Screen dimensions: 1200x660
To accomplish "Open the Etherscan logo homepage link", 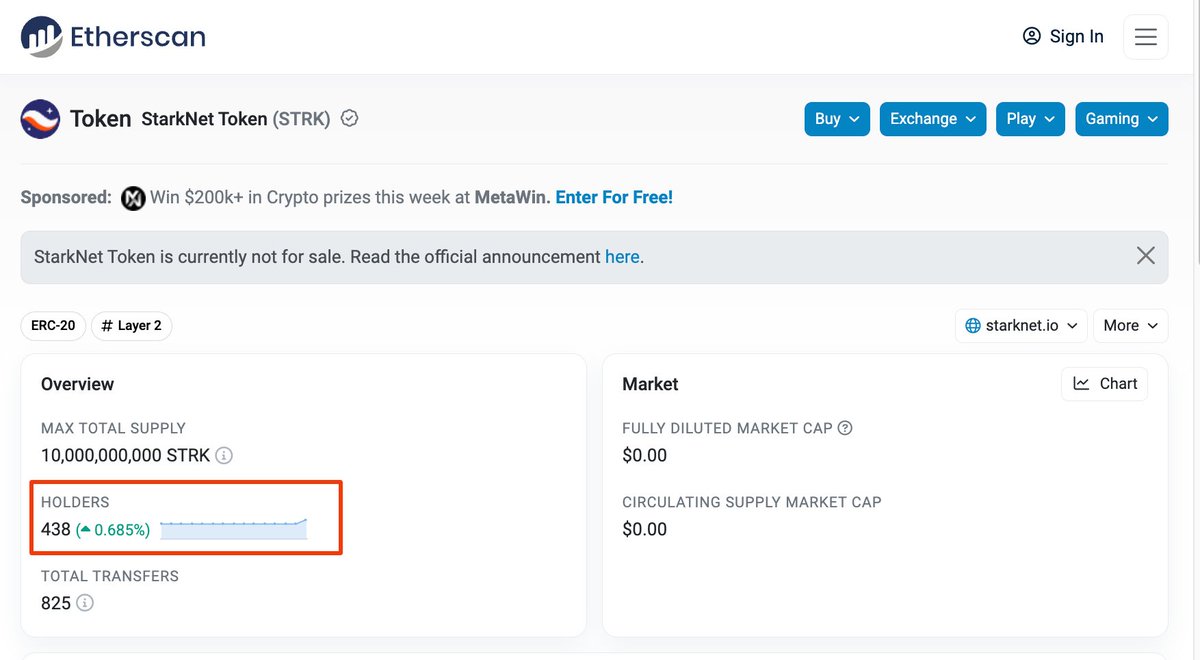I will (113, 37).
